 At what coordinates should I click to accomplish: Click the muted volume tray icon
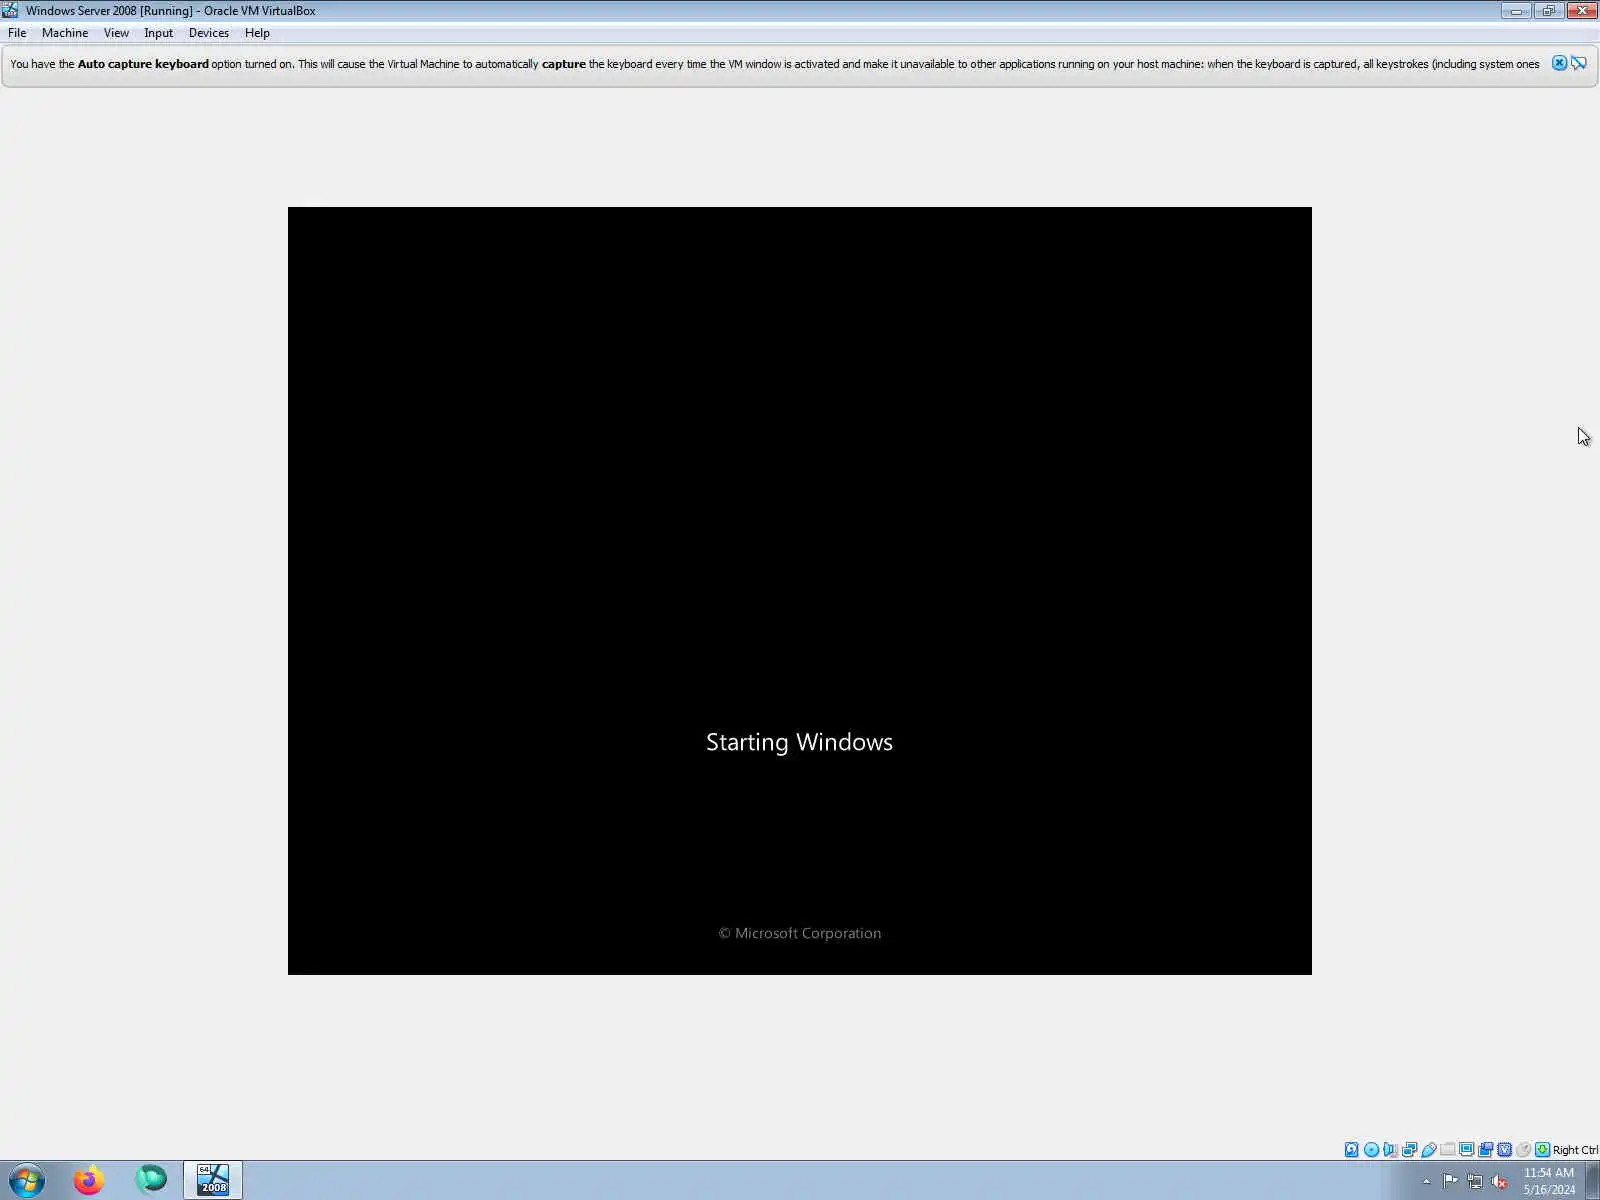click(1499, 1181)
